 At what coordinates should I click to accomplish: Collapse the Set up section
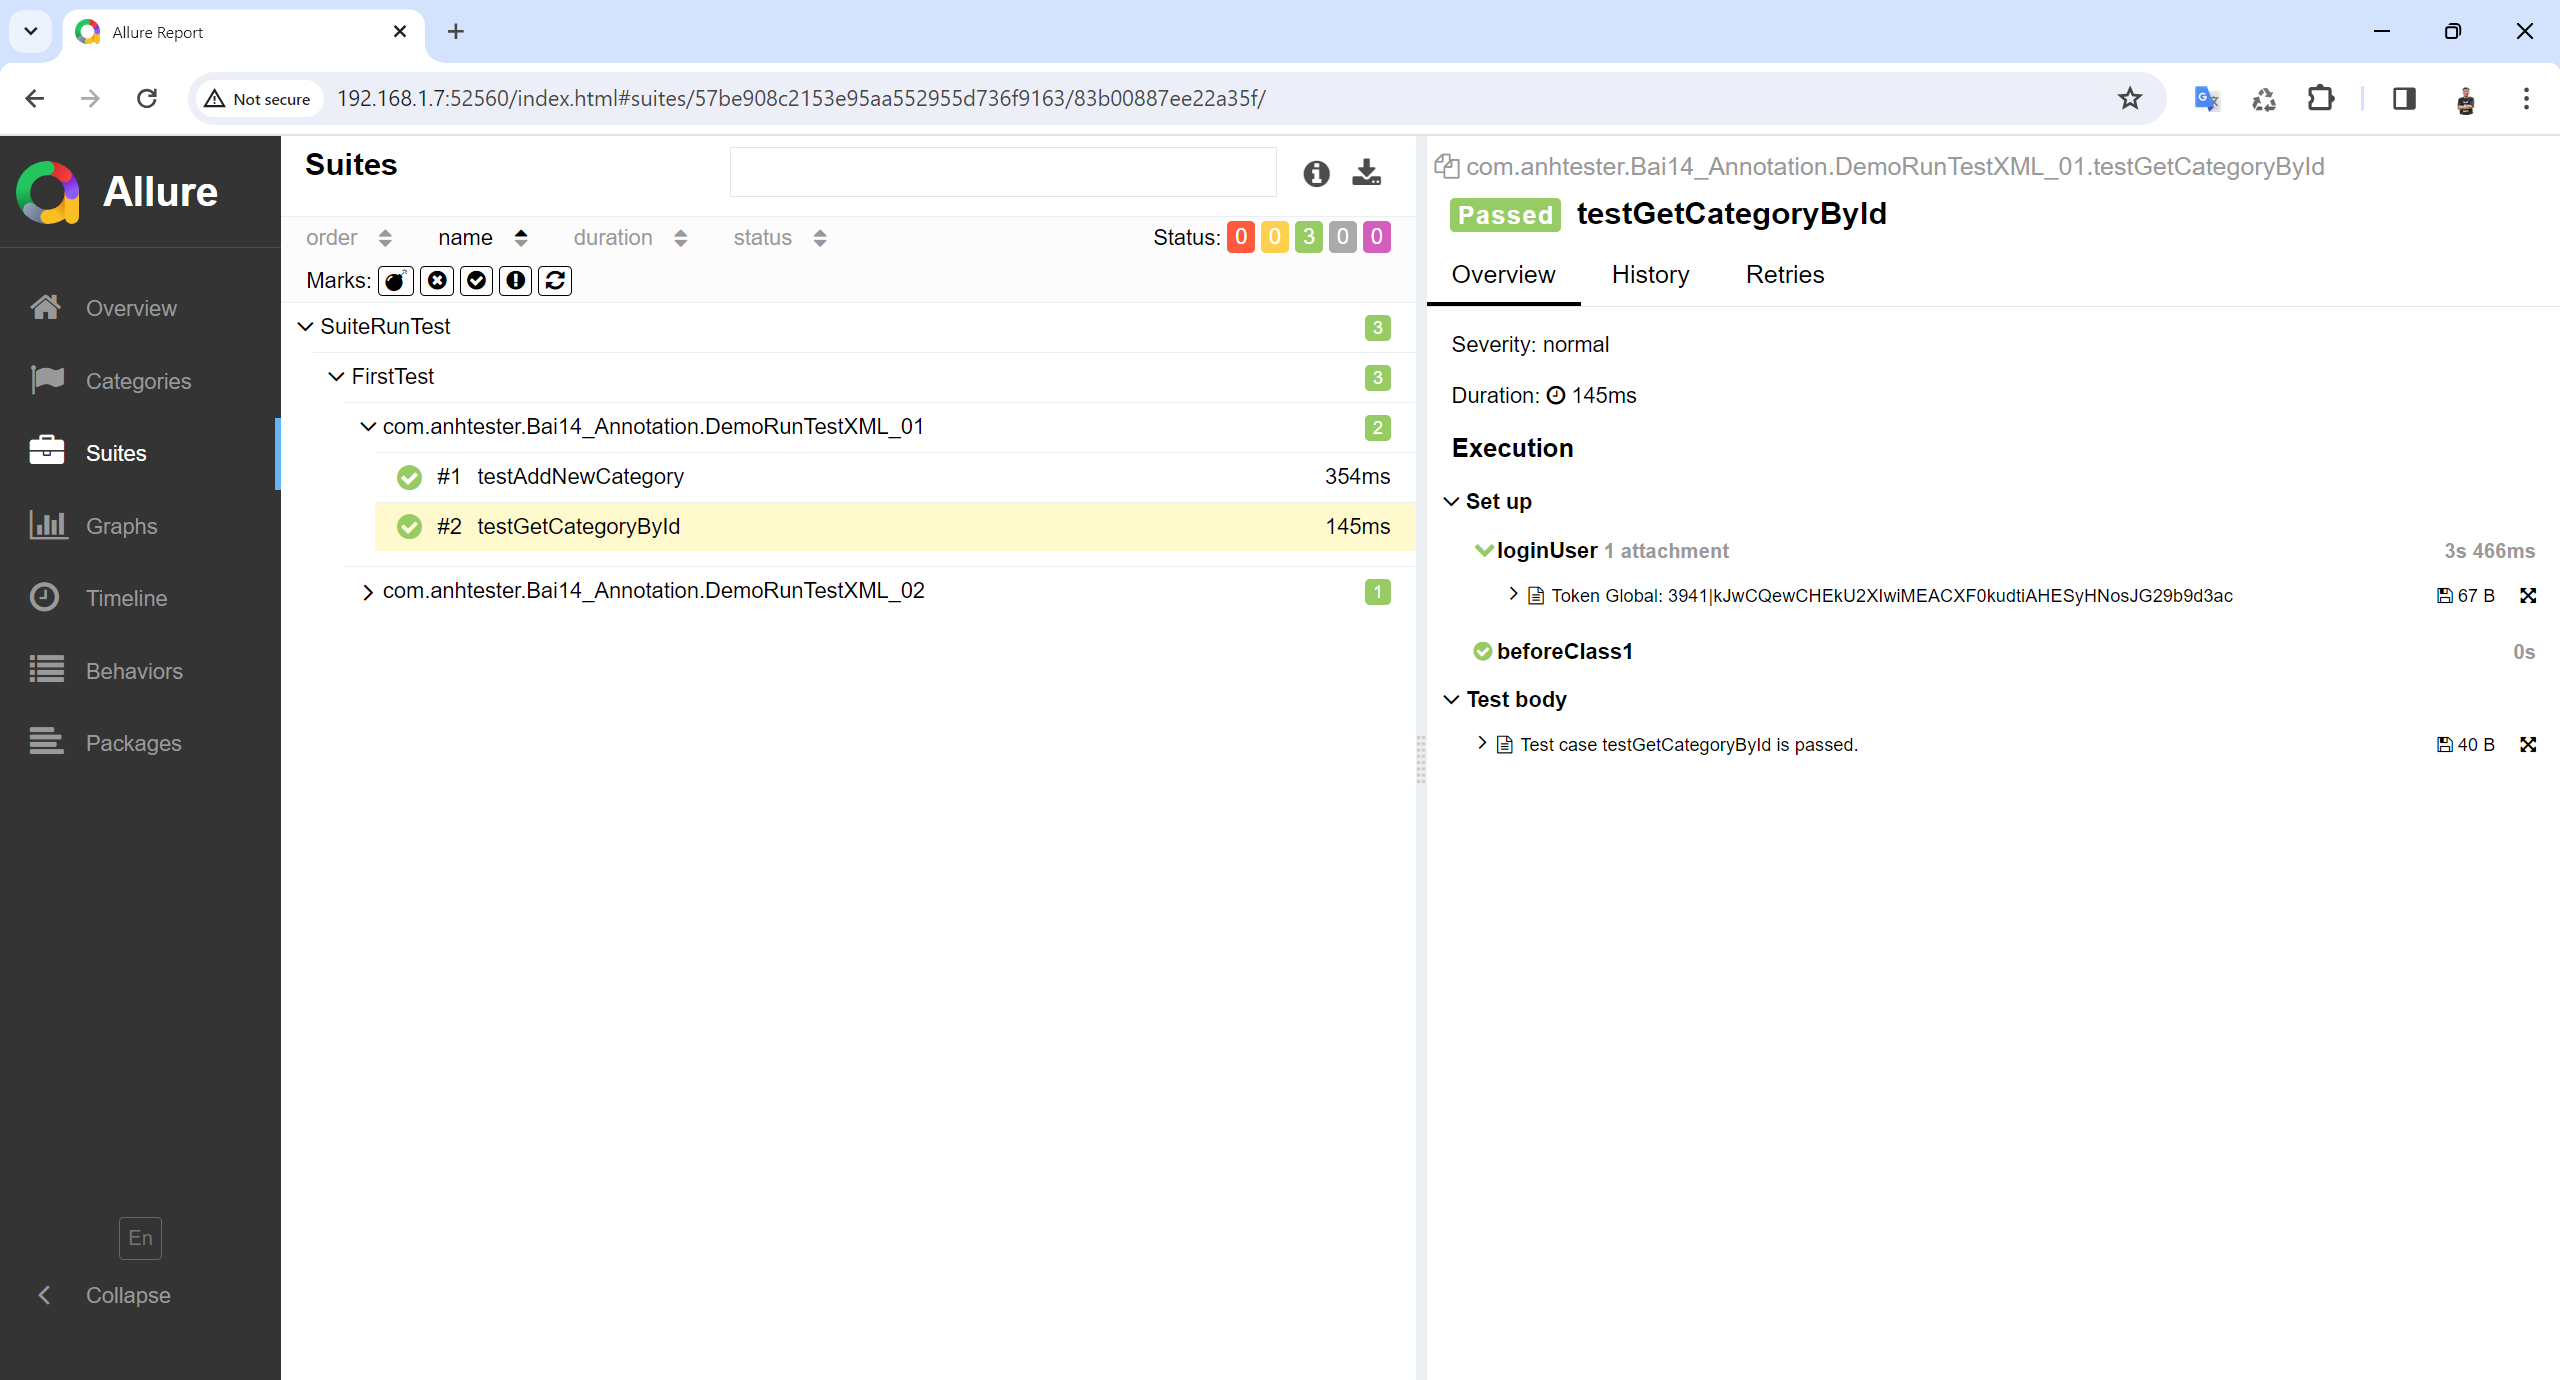[1452, 502]
